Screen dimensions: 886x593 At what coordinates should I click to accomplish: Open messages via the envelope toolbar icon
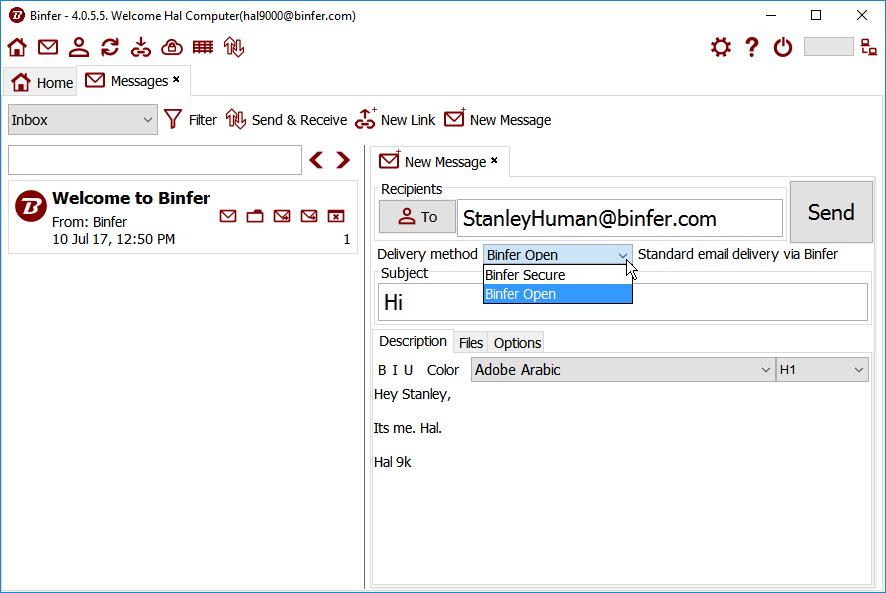tap(48, 47)
